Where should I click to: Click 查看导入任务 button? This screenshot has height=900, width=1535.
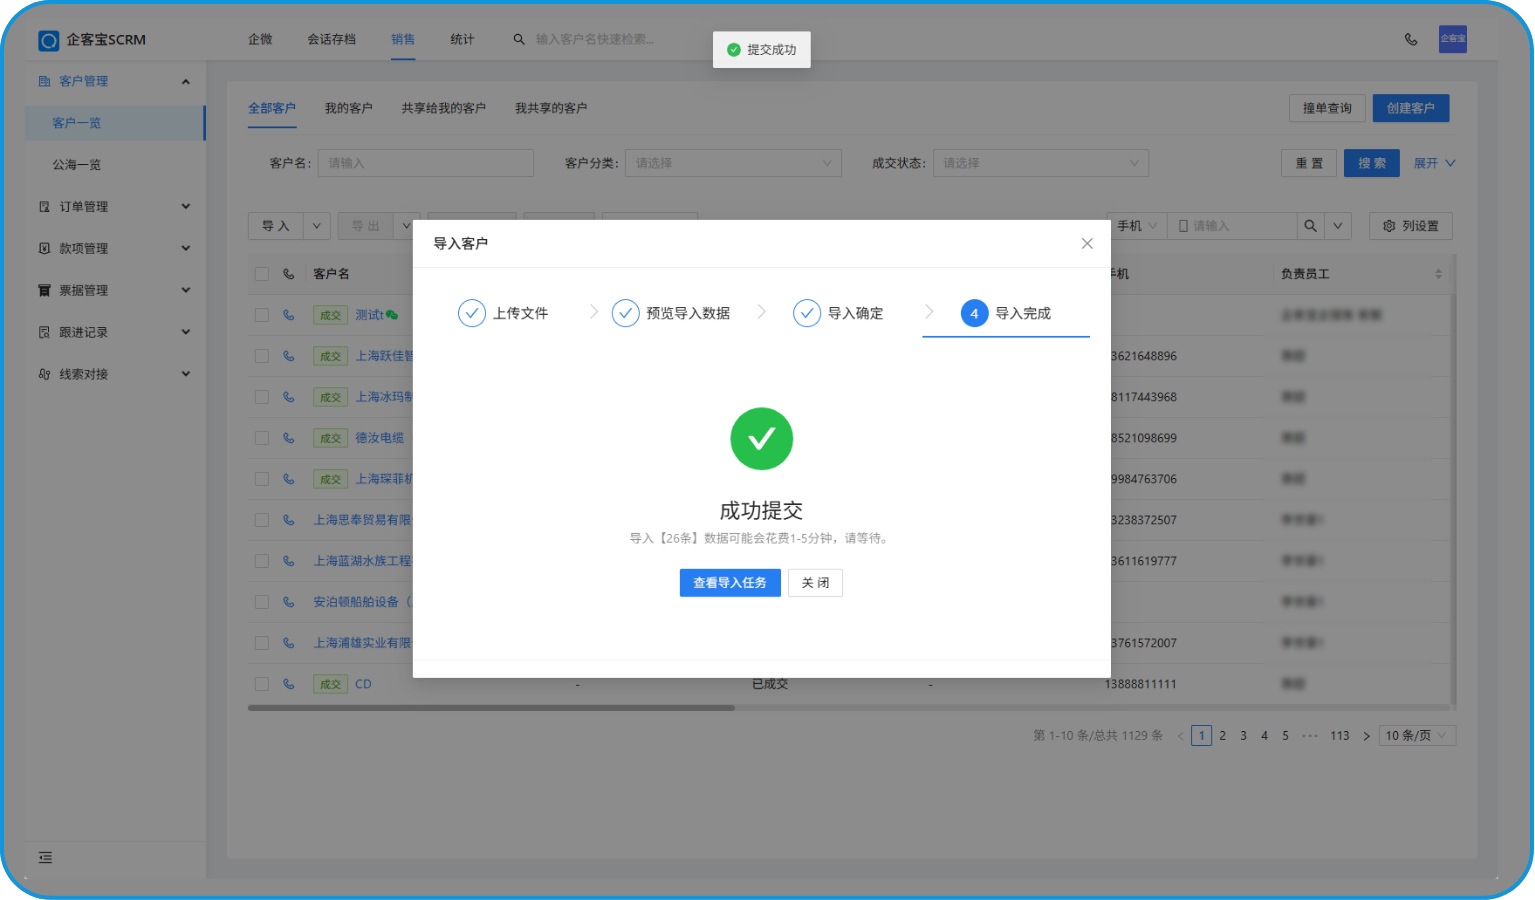[x=730, y=583]
